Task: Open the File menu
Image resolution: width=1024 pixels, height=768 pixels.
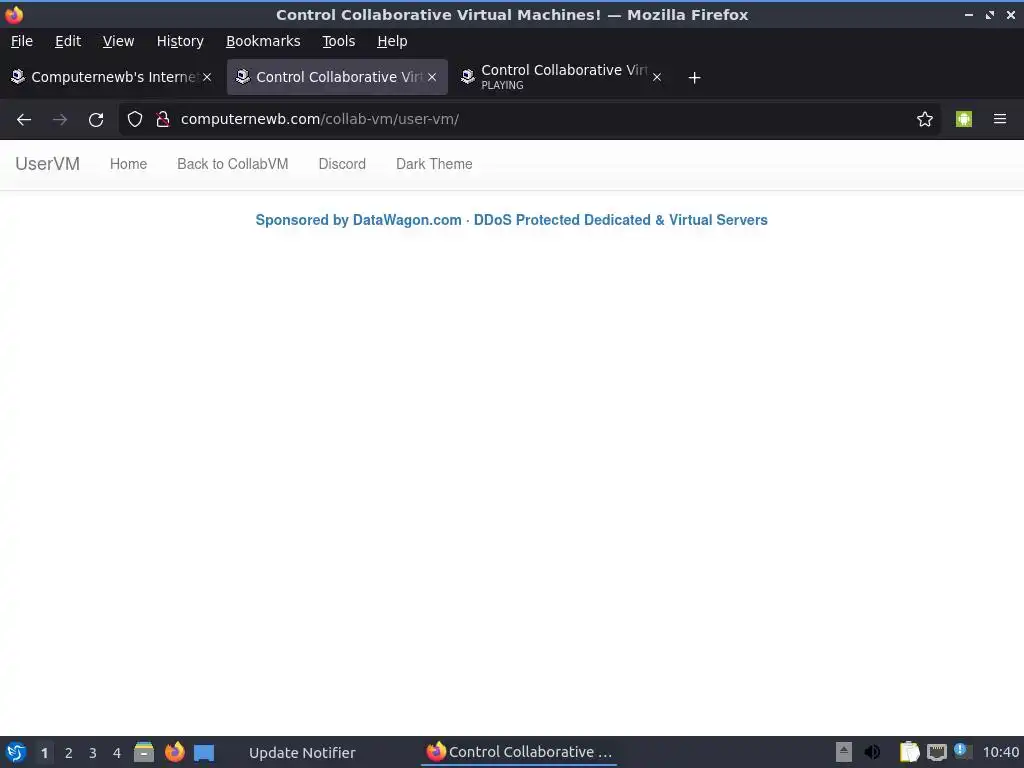Action: click(x=22, y=41)
